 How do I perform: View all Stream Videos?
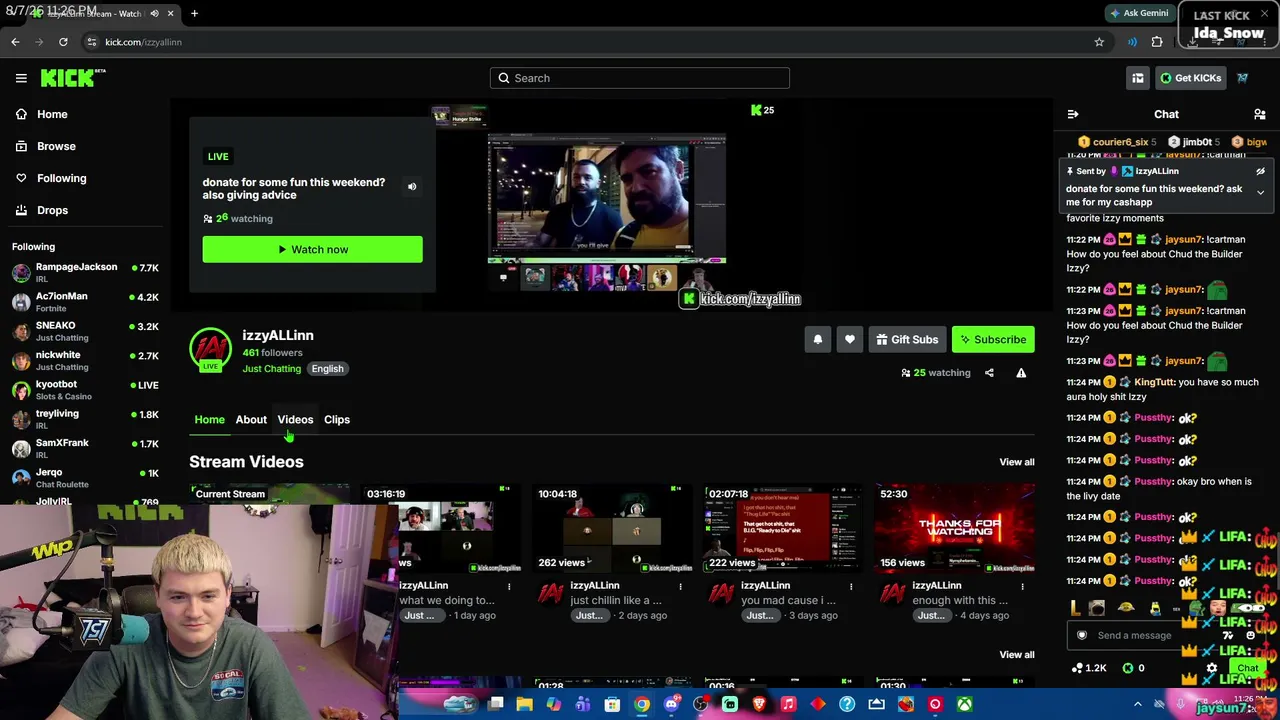click(x=1017, y=462)
